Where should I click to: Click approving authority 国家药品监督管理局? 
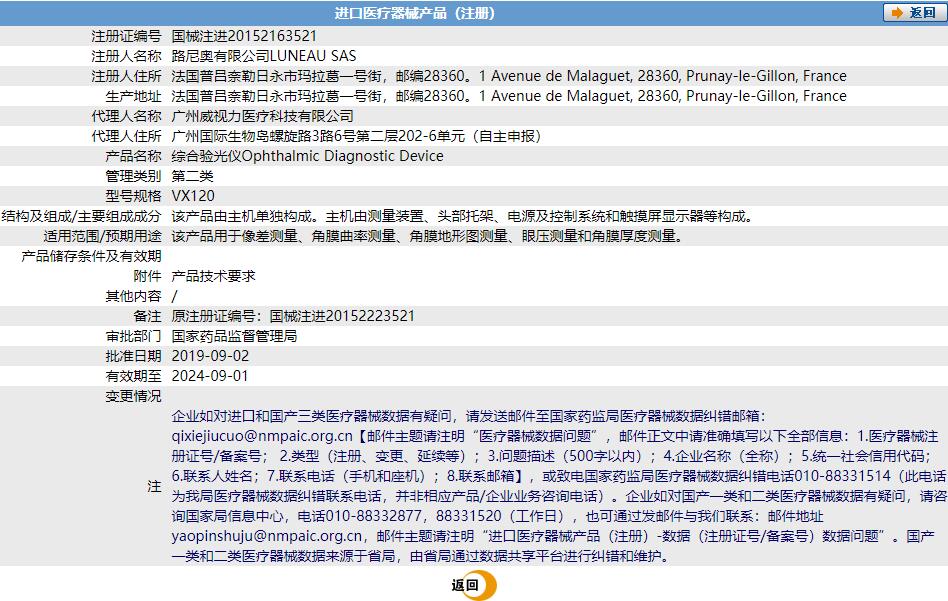(x=234, y=336)
